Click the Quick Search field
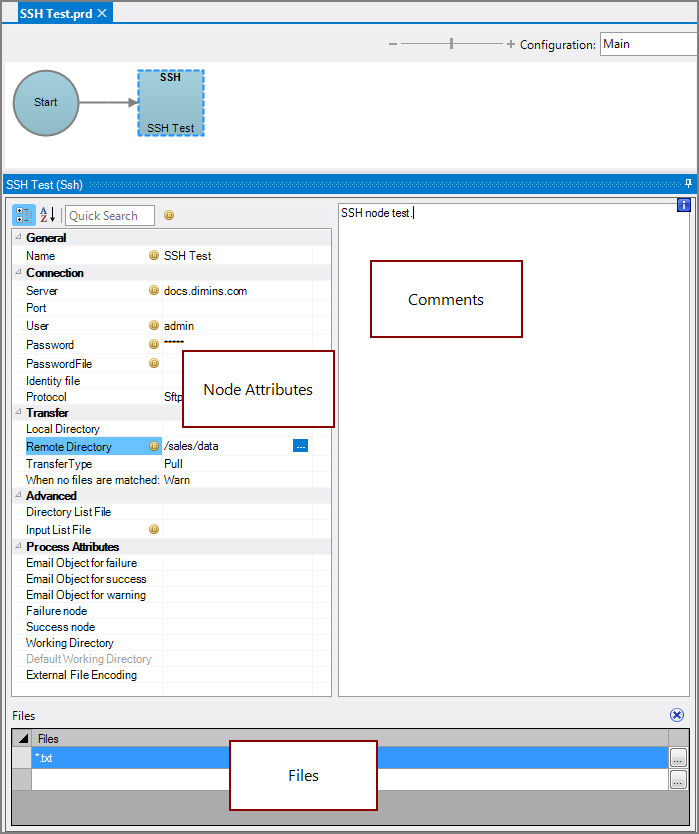Image resolution: width=699 pixels, height=834 pixels. pyautogui.click(x=110, y=215)
